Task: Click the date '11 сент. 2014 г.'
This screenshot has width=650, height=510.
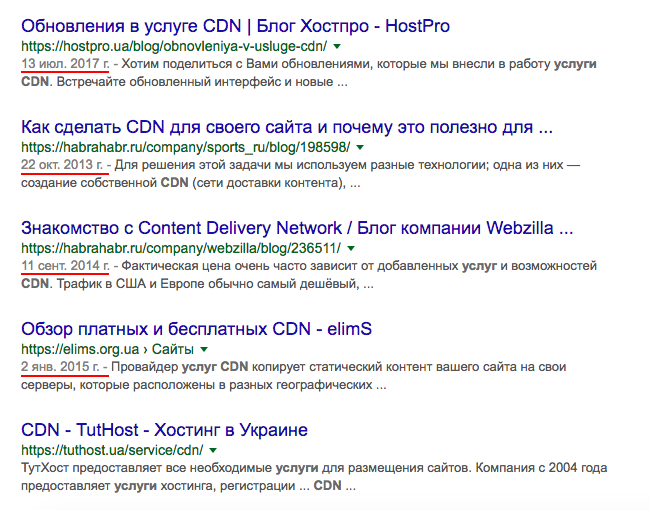Action: tap(68, 266)
